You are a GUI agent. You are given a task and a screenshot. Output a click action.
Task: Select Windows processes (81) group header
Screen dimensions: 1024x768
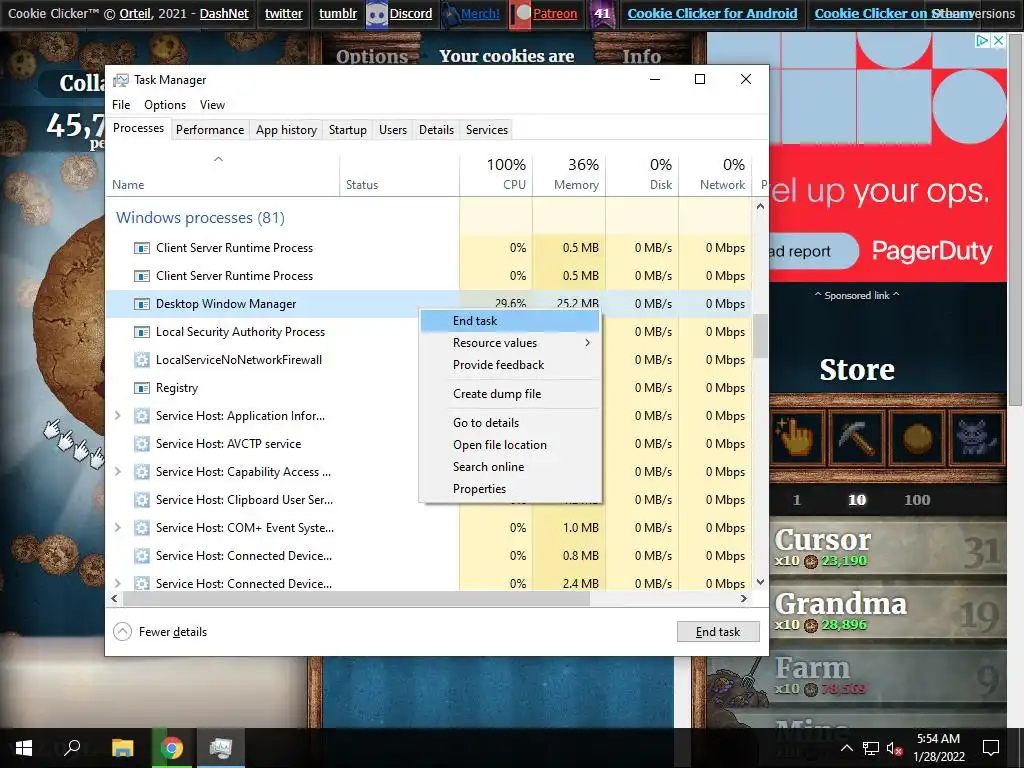[200, 217]
